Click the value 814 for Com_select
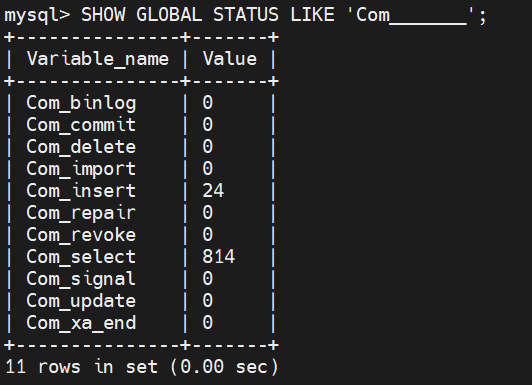Viewport: 532px width, 385px height. [218, 257]
